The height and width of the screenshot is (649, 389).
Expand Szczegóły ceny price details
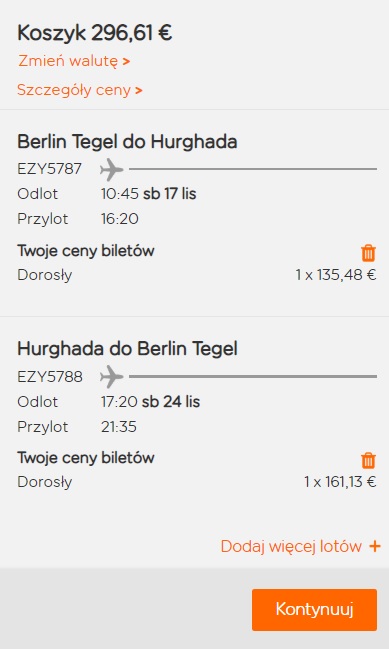point(79,90)
